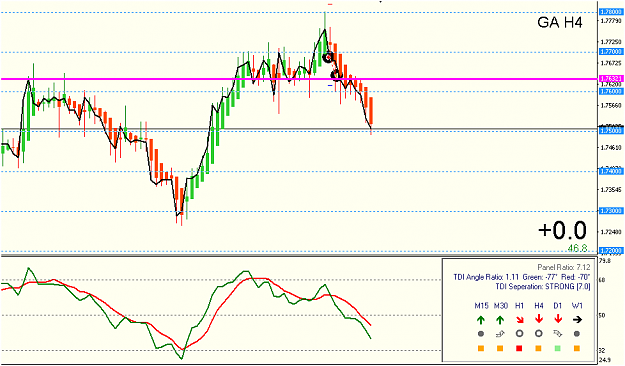Click the D1 outlined down-right arrow symbol

(558, 334)
